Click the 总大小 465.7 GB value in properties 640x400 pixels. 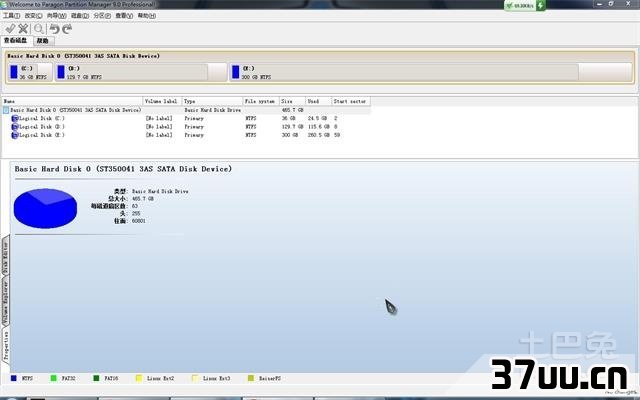pyautogui.click(x=143, y=199)
